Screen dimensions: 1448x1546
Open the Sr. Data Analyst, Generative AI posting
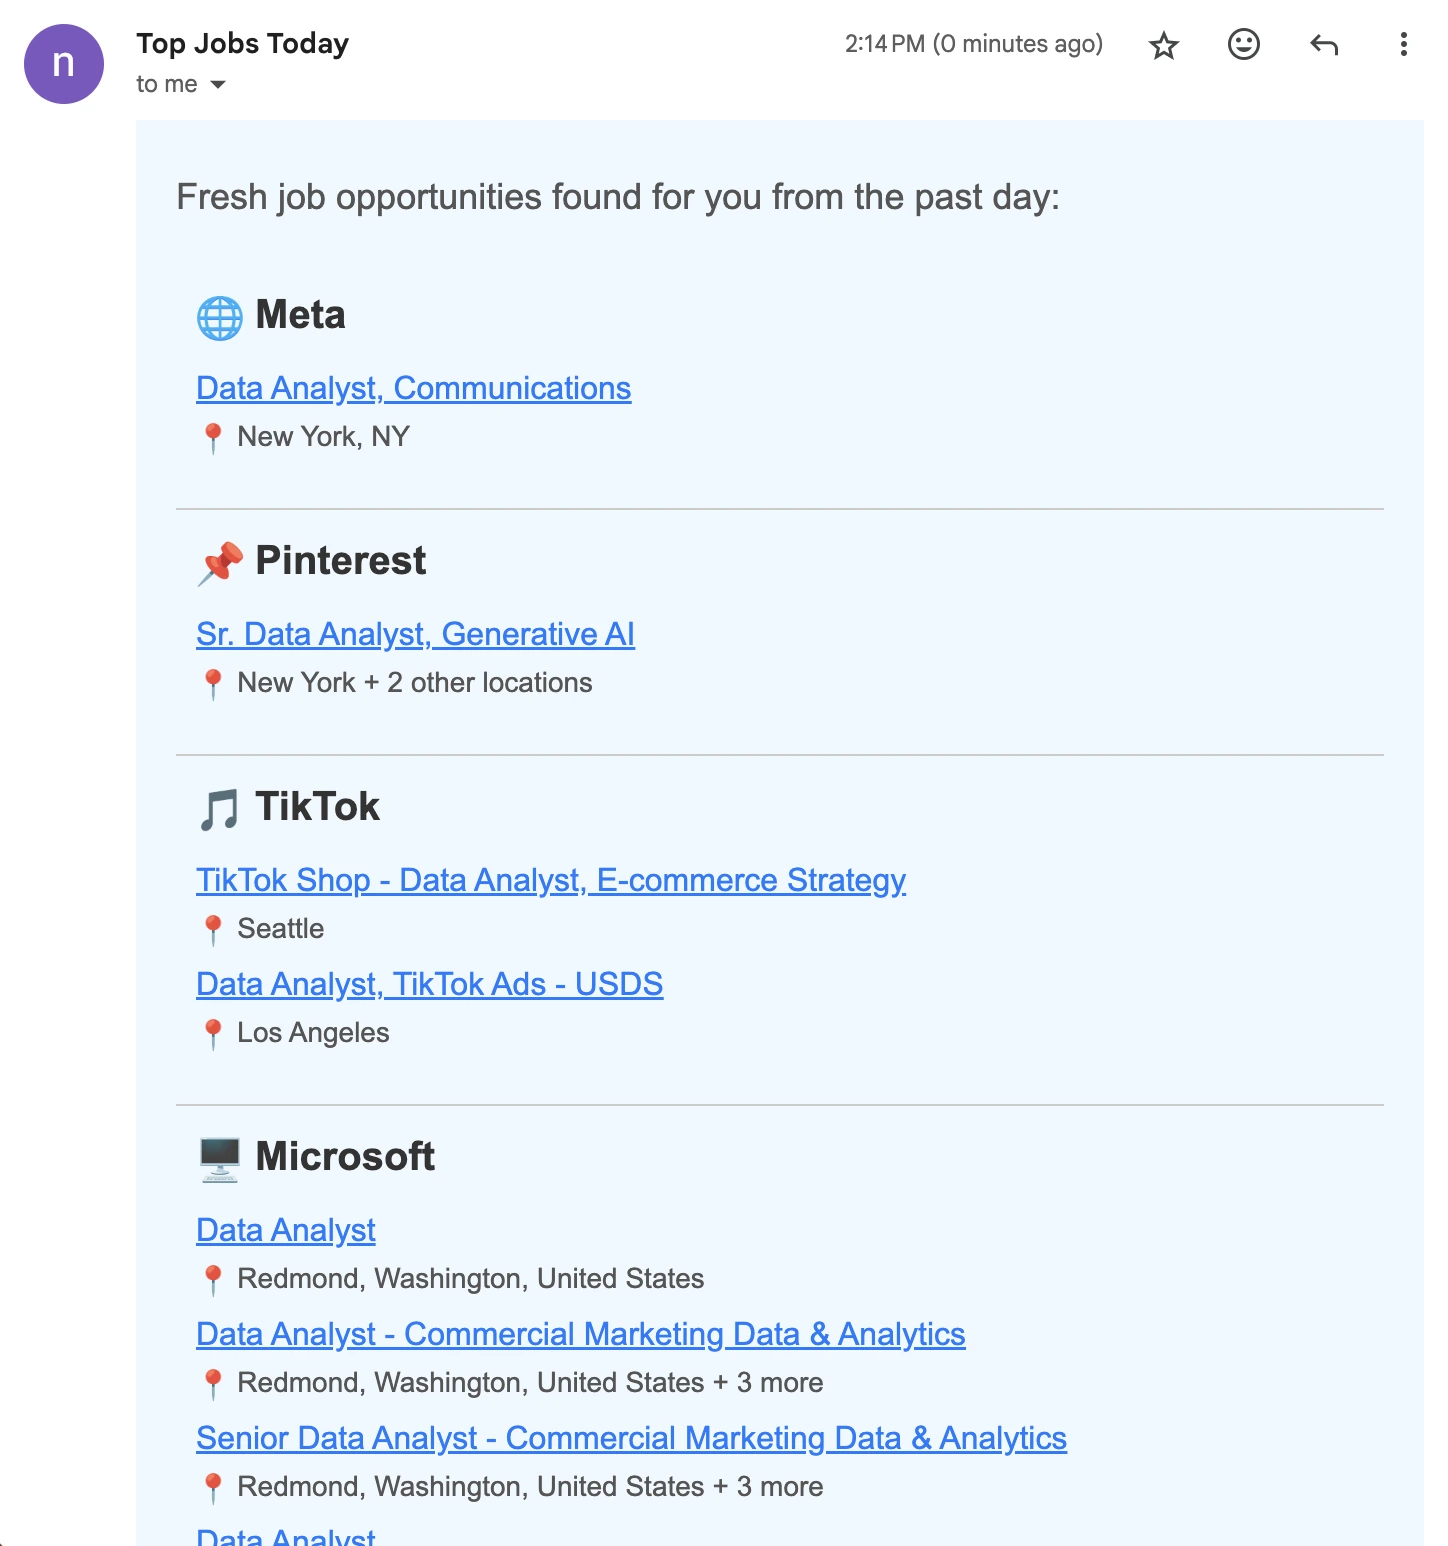[x=416, y=634]
